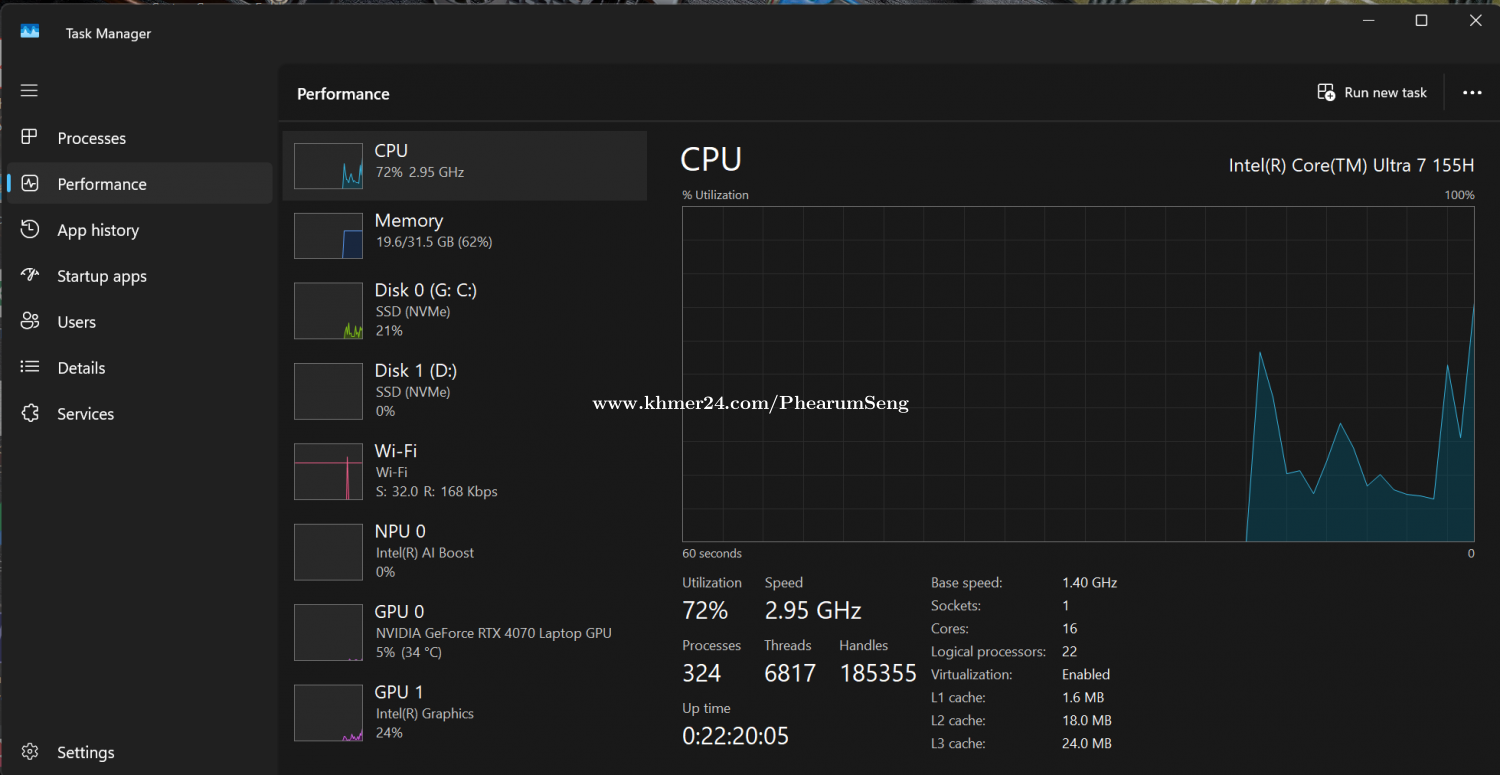Click the Processes grid icon

click(x=29, y=137)
